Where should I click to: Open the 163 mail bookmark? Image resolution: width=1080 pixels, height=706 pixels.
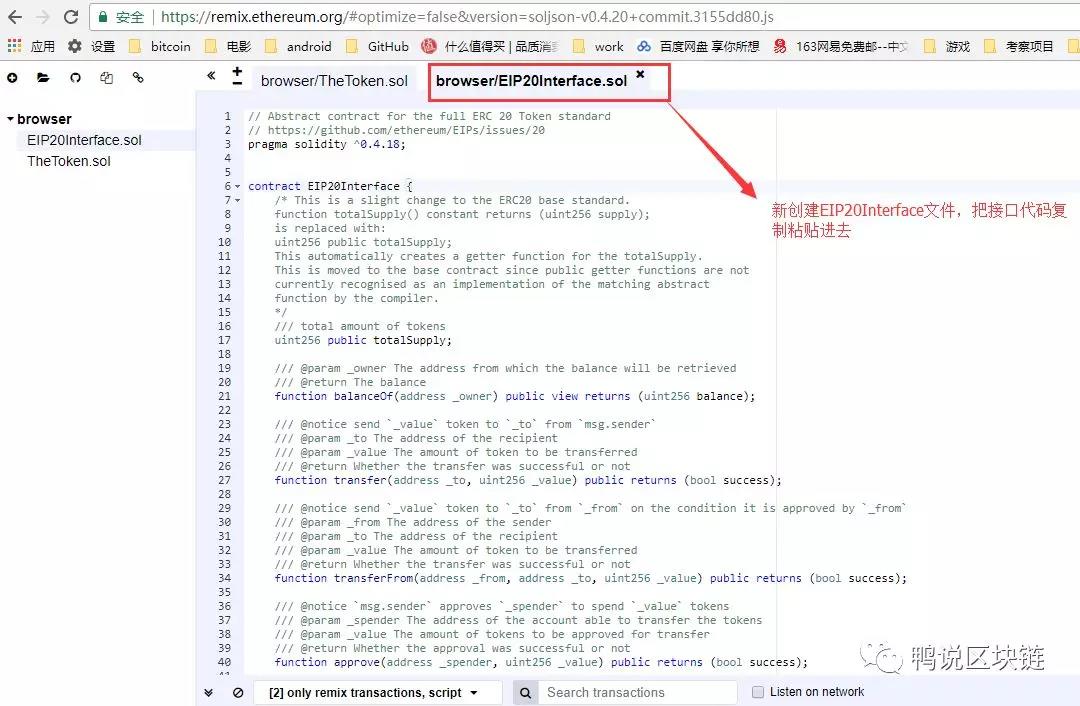(841, 46)
